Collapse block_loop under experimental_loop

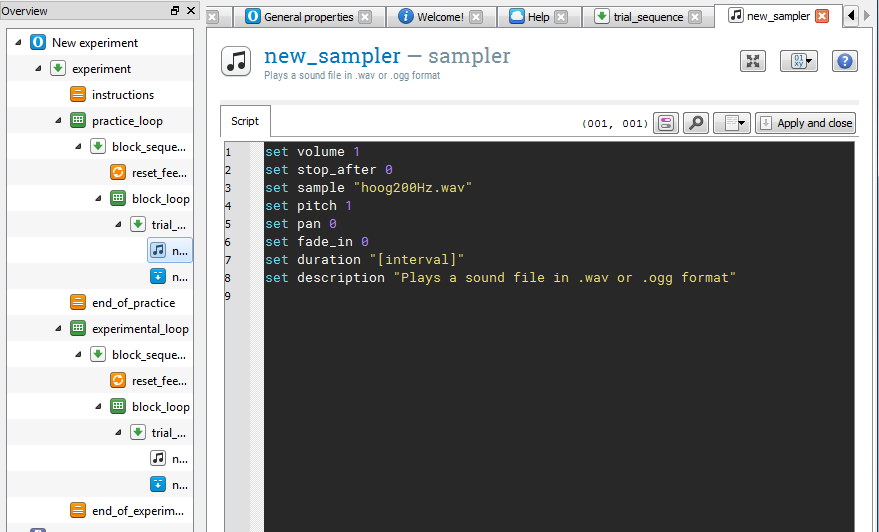tap(98, 406)
